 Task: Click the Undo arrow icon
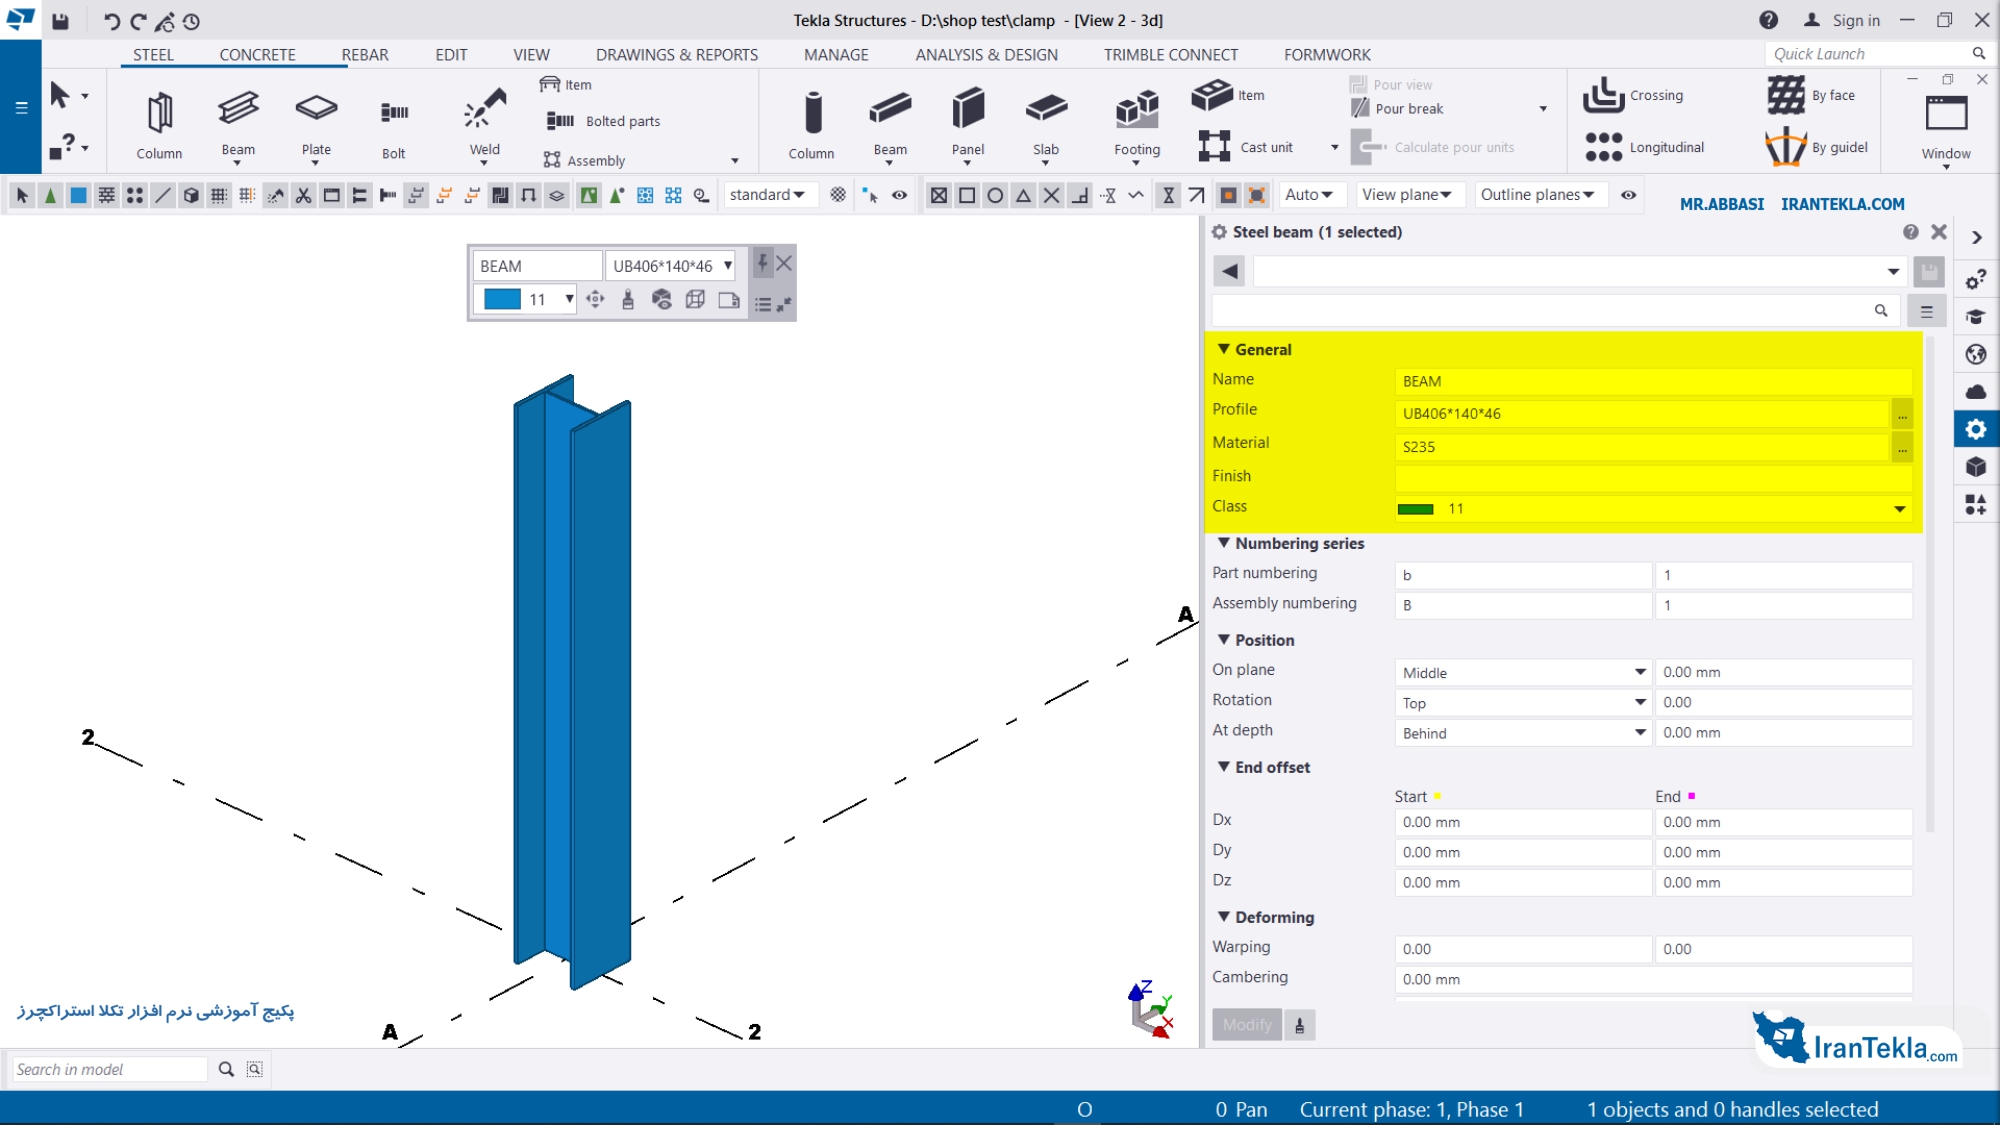click(111, 21)
